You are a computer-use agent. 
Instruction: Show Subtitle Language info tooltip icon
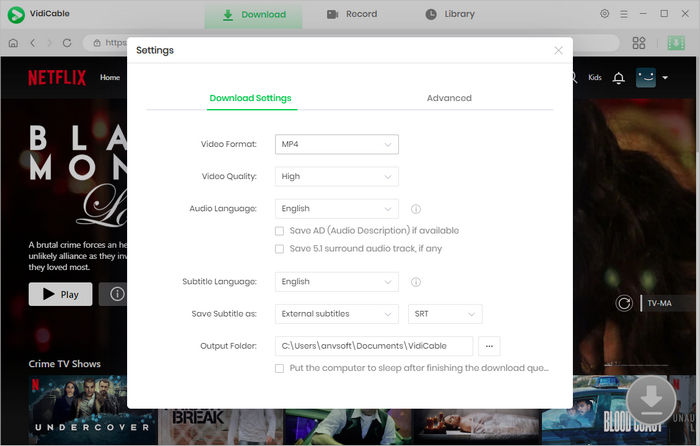tap(416, 282)
